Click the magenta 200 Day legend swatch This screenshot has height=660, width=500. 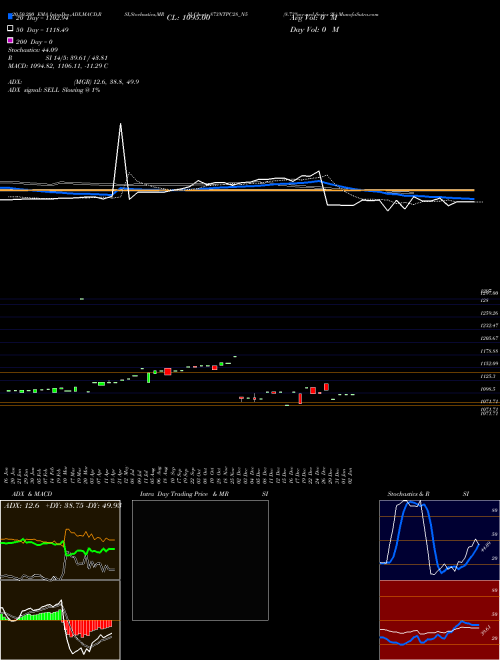(11, 40)
